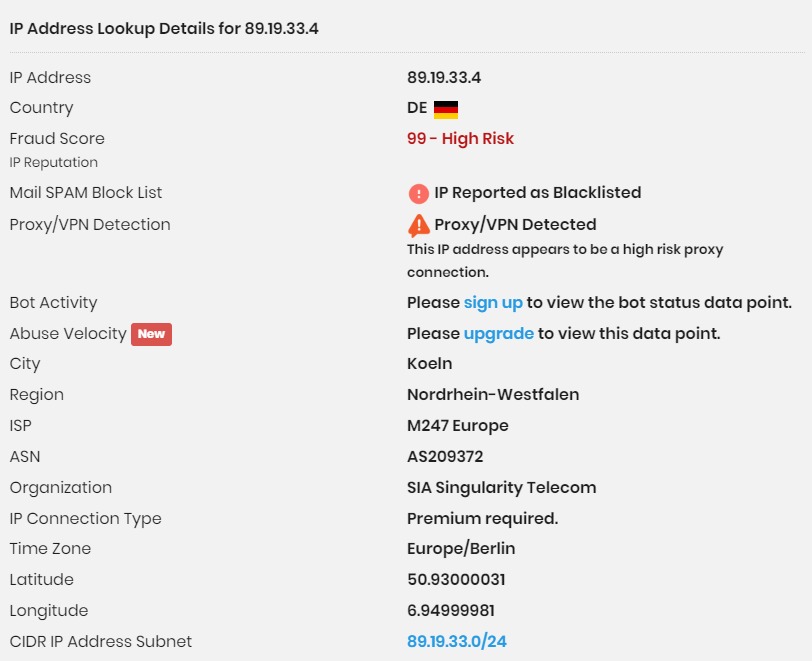This screenshot has height=661, width=812.
Task: Open the upgrade link
Action: (x=499, y=334)
